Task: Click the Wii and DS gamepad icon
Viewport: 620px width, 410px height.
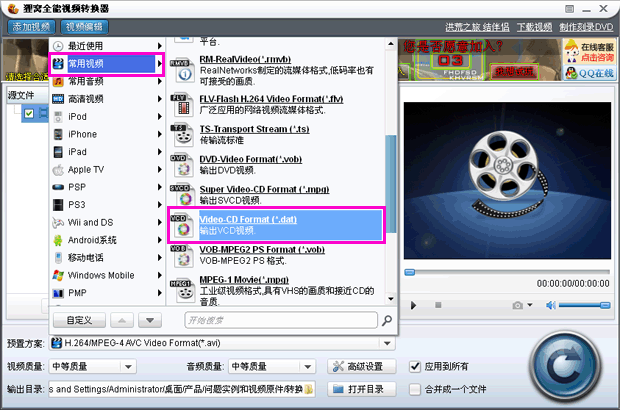Action: [x=58, y=223]
